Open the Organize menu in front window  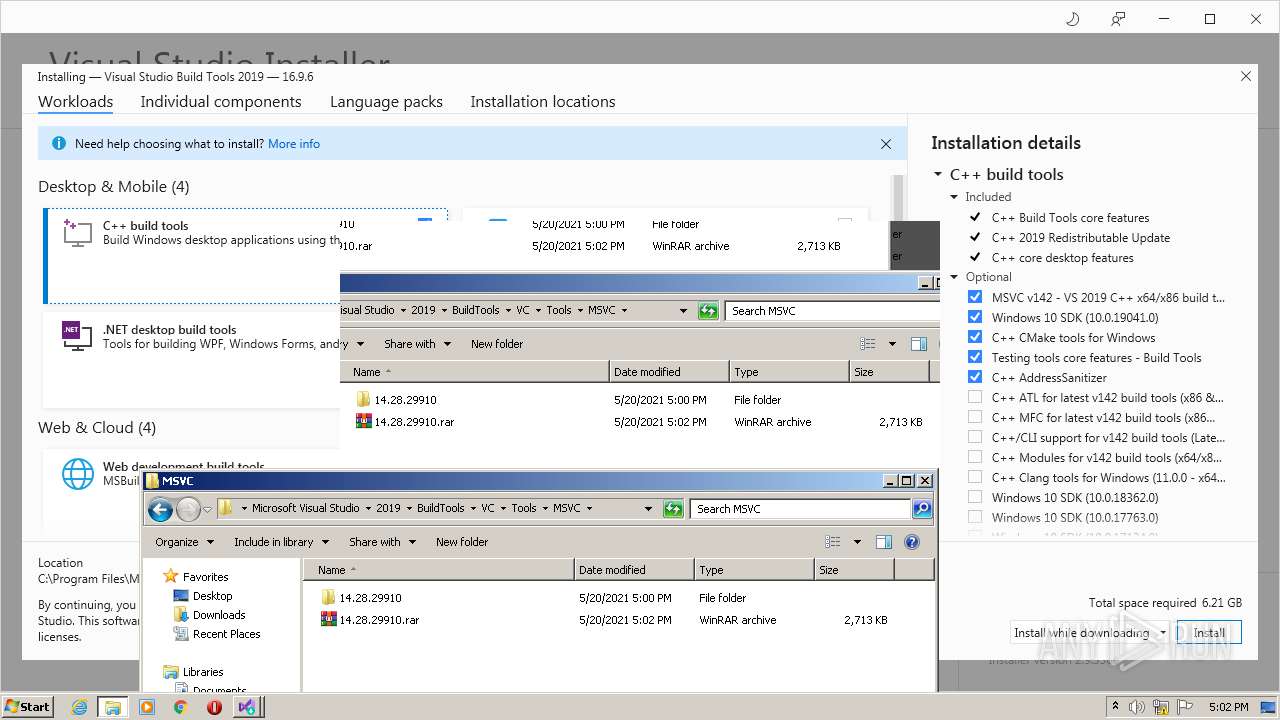[184, 542]
